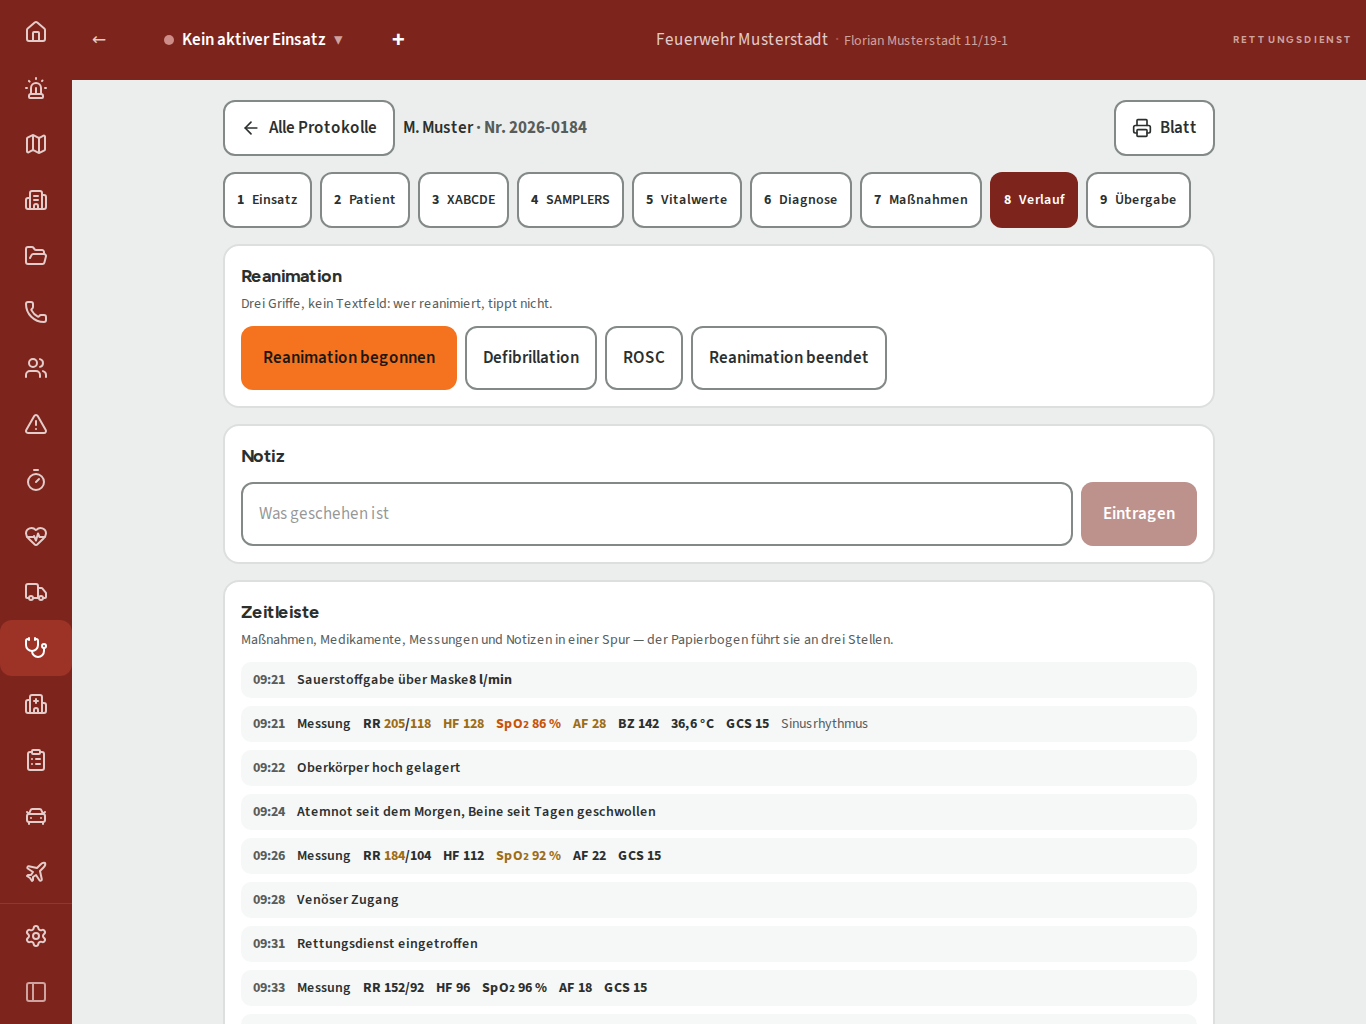
Task: Select the stethoscope icon in sidebar
Action: point(36,648)
